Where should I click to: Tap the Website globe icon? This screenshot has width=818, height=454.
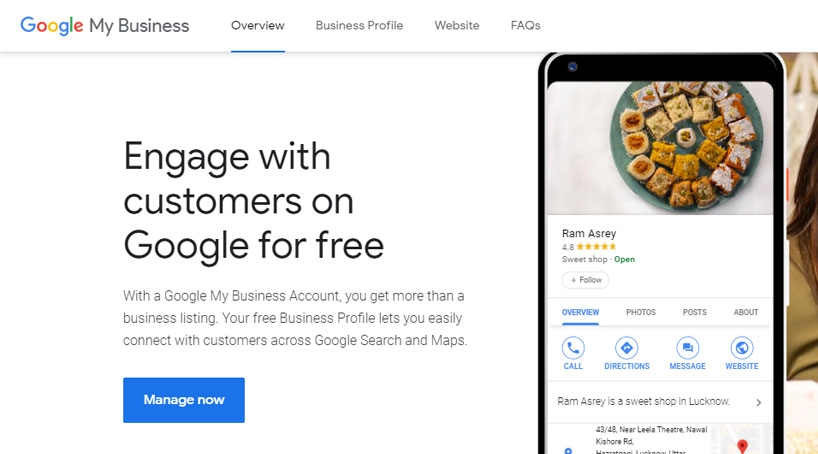pyautogui.click(x=741, y=348)
